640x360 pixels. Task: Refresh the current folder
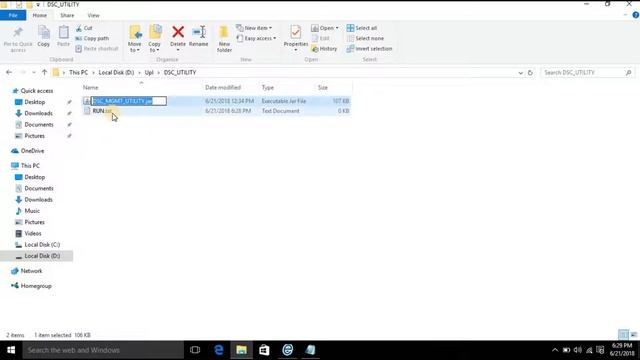click(530, 73)
